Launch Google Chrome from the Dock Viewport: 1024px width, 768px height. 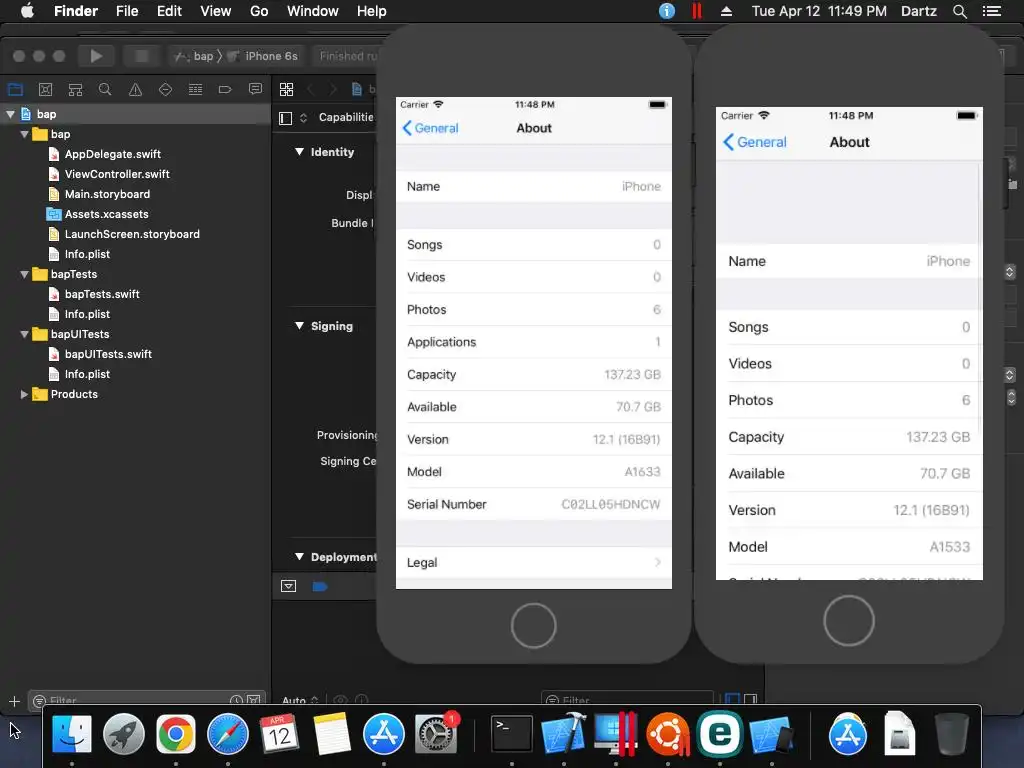coord(176,734)
